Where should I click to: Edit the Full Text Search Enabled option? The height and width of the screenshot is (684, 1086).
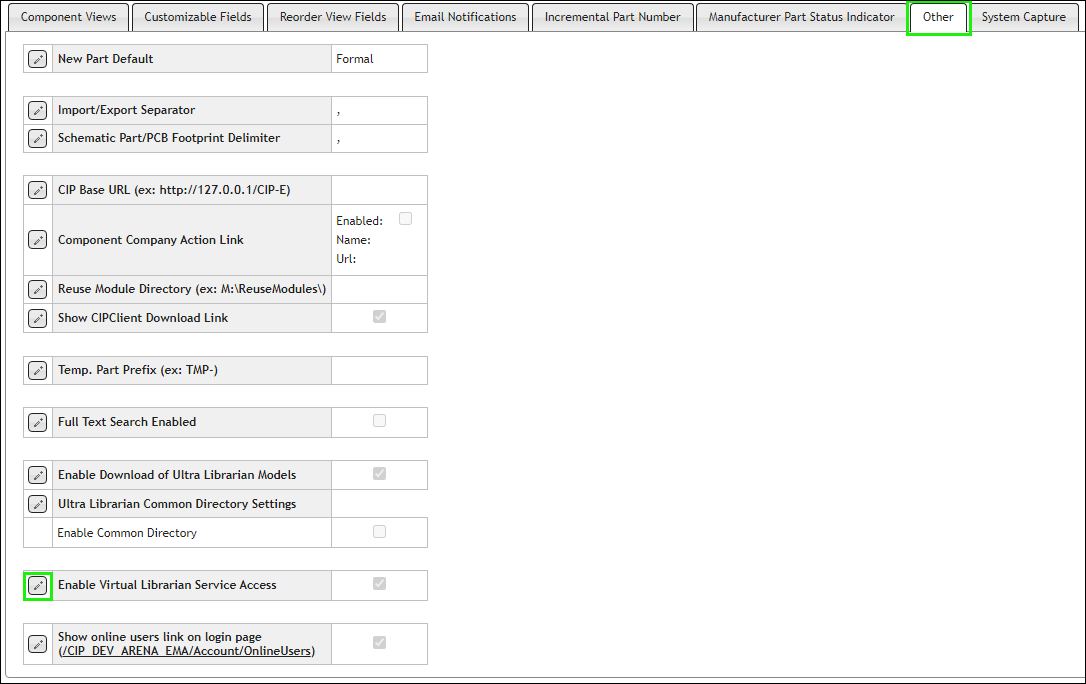pos(37,422)
